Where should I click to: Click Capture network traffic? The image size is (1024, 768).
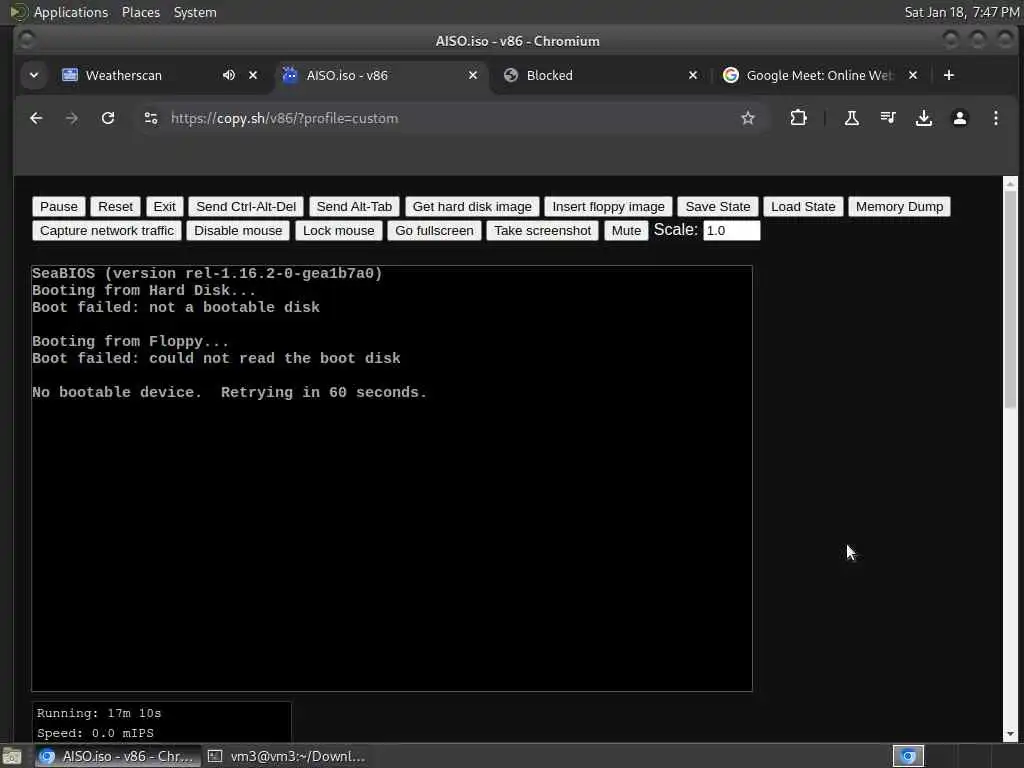point(106,231)
